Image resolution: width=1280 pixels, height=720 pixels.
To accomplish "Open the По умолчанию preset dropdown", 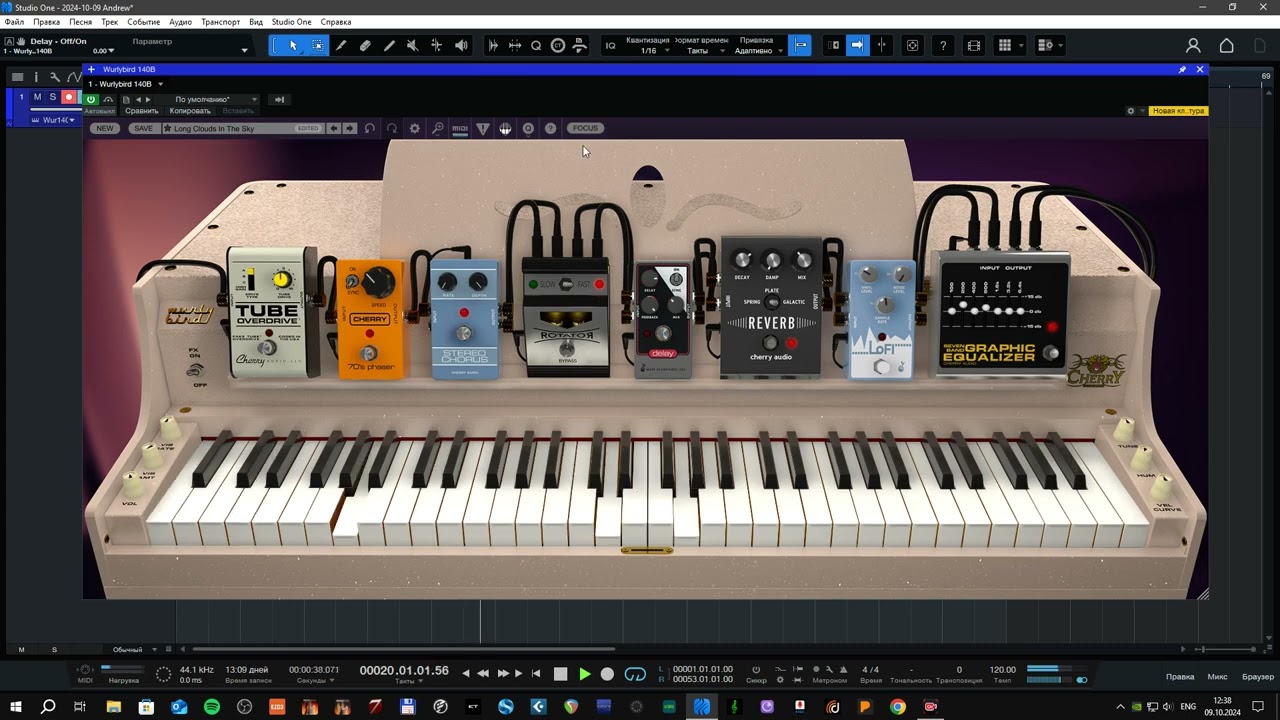I will 216,99.
